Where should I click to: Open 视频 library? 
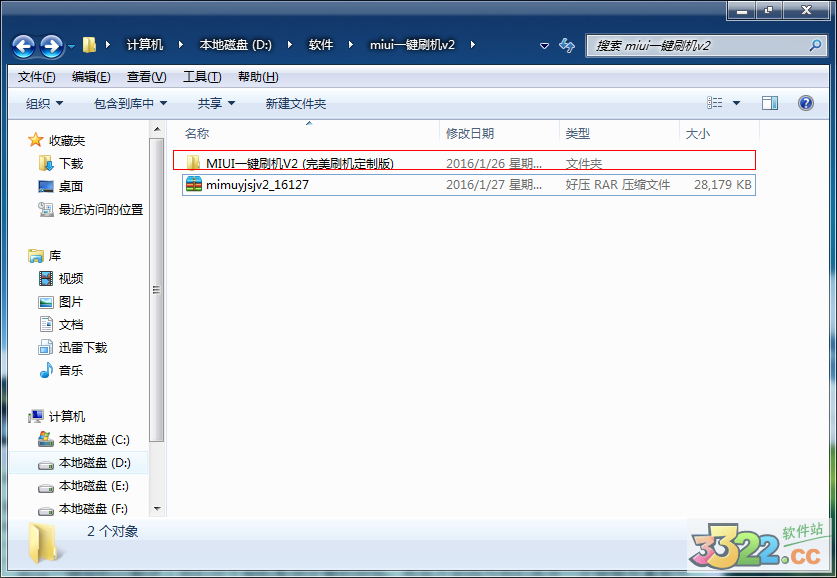click(71, 279)
